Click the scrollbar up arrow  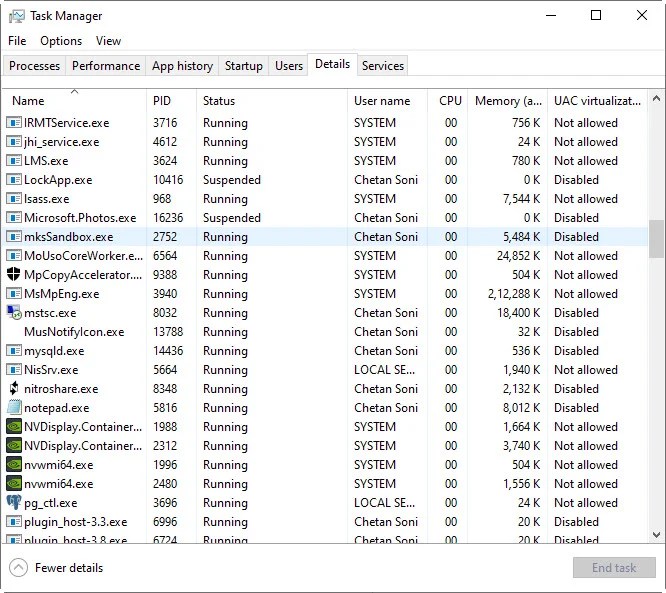657,99
